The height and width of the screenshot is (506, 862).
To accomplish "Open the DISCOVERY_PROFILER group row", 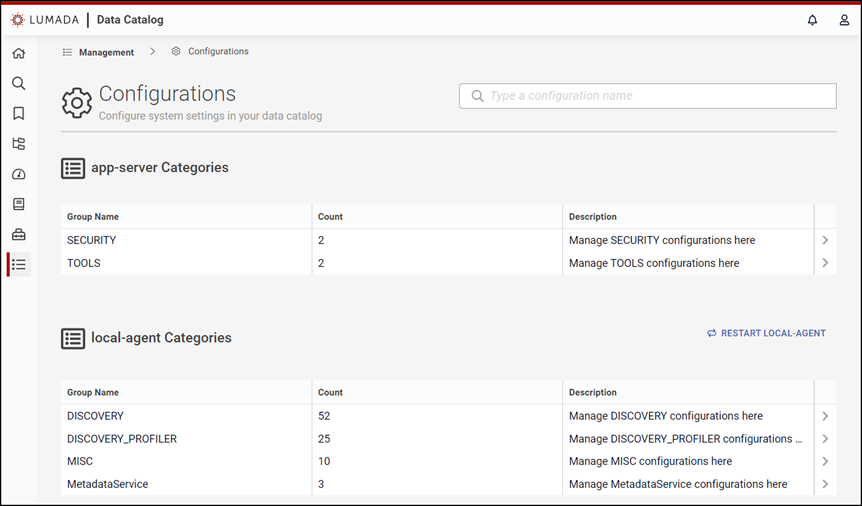I will click(x=122, y=439).
